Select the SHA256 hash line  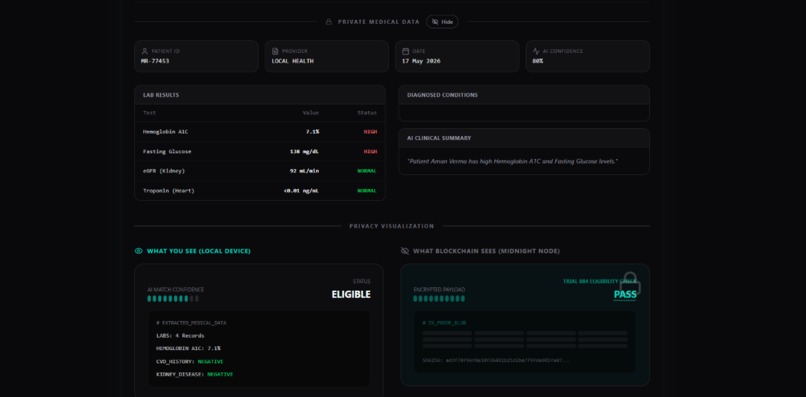point(496,360)
